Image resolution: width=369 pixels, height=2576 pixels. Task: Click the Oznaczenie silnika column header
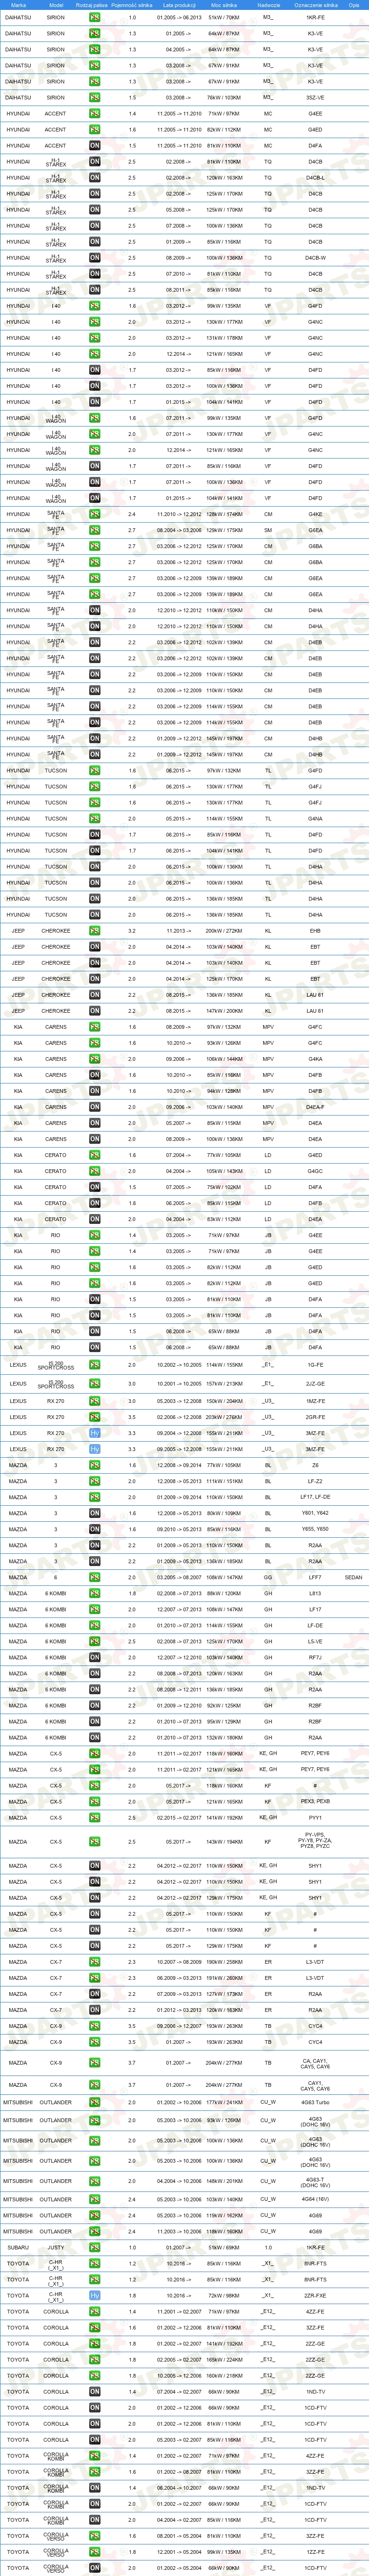pyautogui.click(x=315, y=5)
